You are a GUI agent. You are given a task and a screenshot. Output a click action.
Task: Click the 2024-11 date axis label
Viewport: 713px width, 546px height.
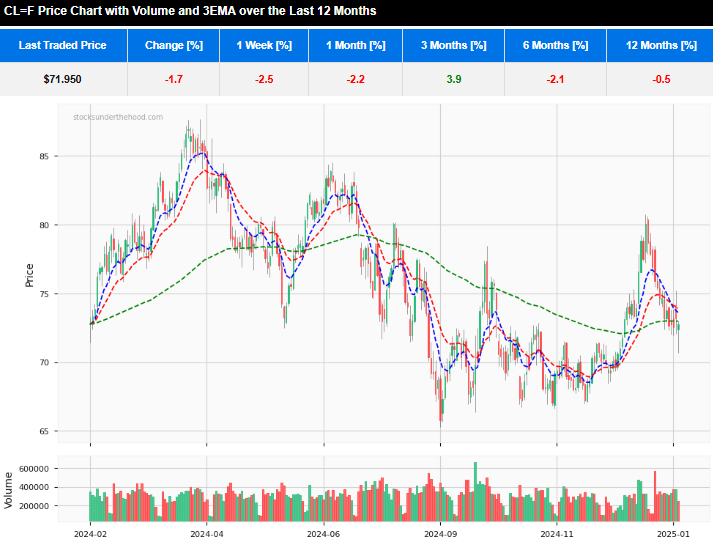pyautogui.click(x=557, y=534)
